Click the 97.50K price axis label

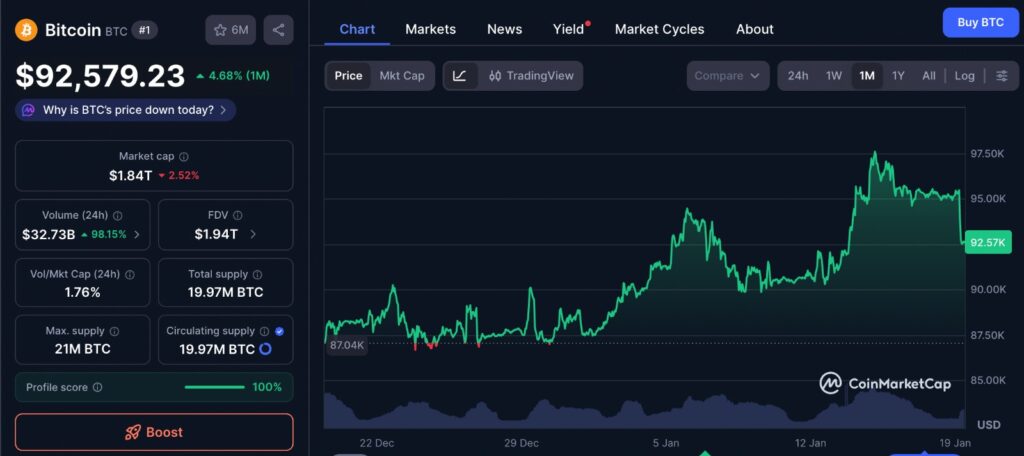987,154
